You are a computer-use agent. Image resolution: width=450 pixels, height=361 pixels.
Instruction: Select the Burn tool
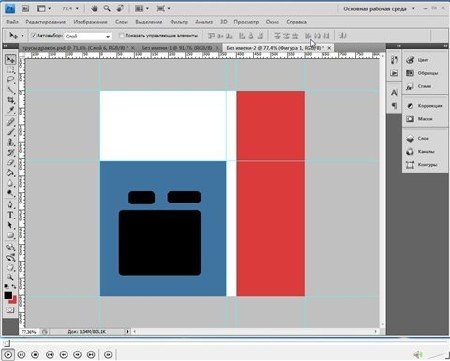[x=10, y=193]
